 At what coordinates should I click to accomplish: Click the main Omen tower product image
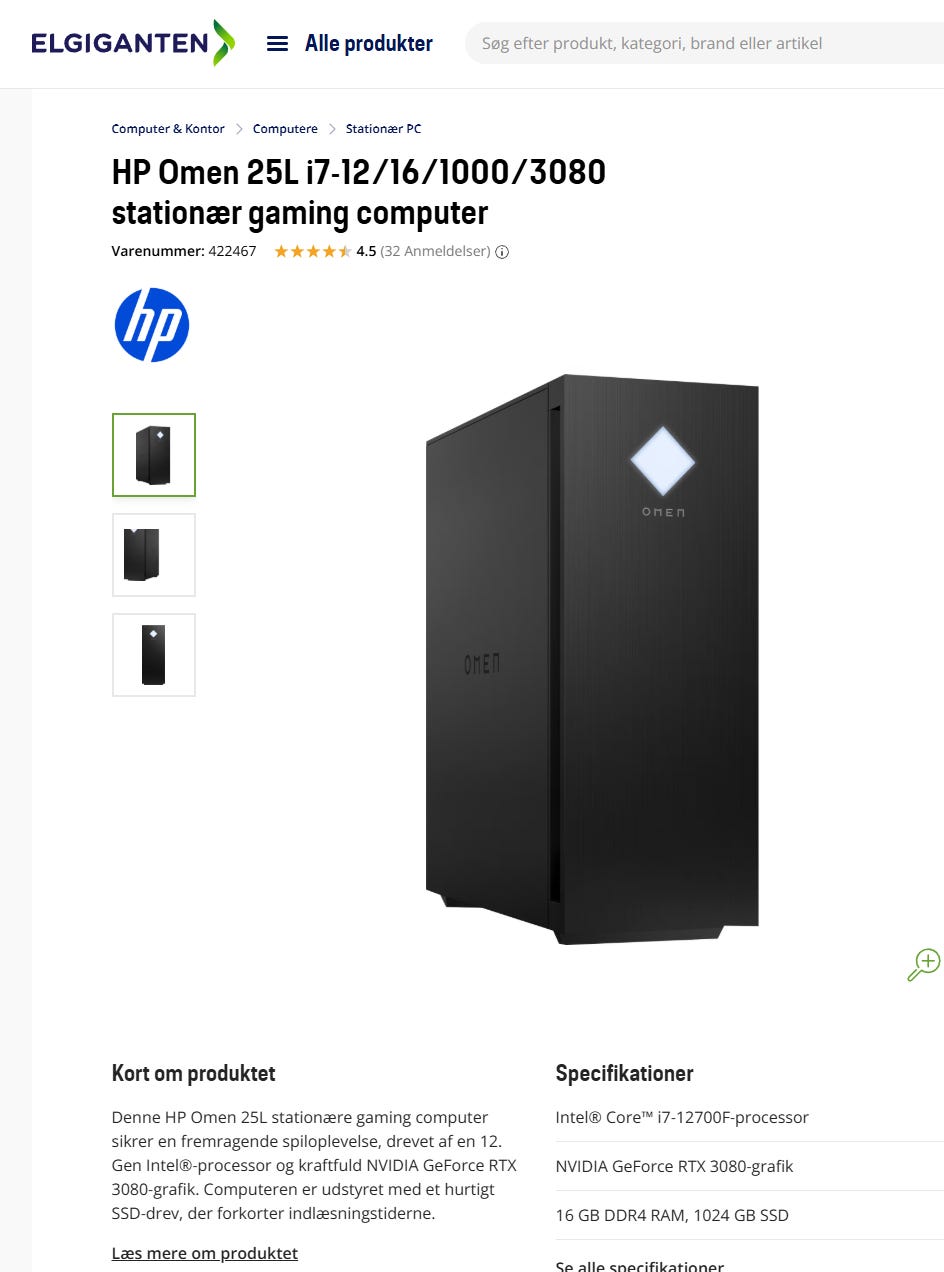tap(592, 660)
